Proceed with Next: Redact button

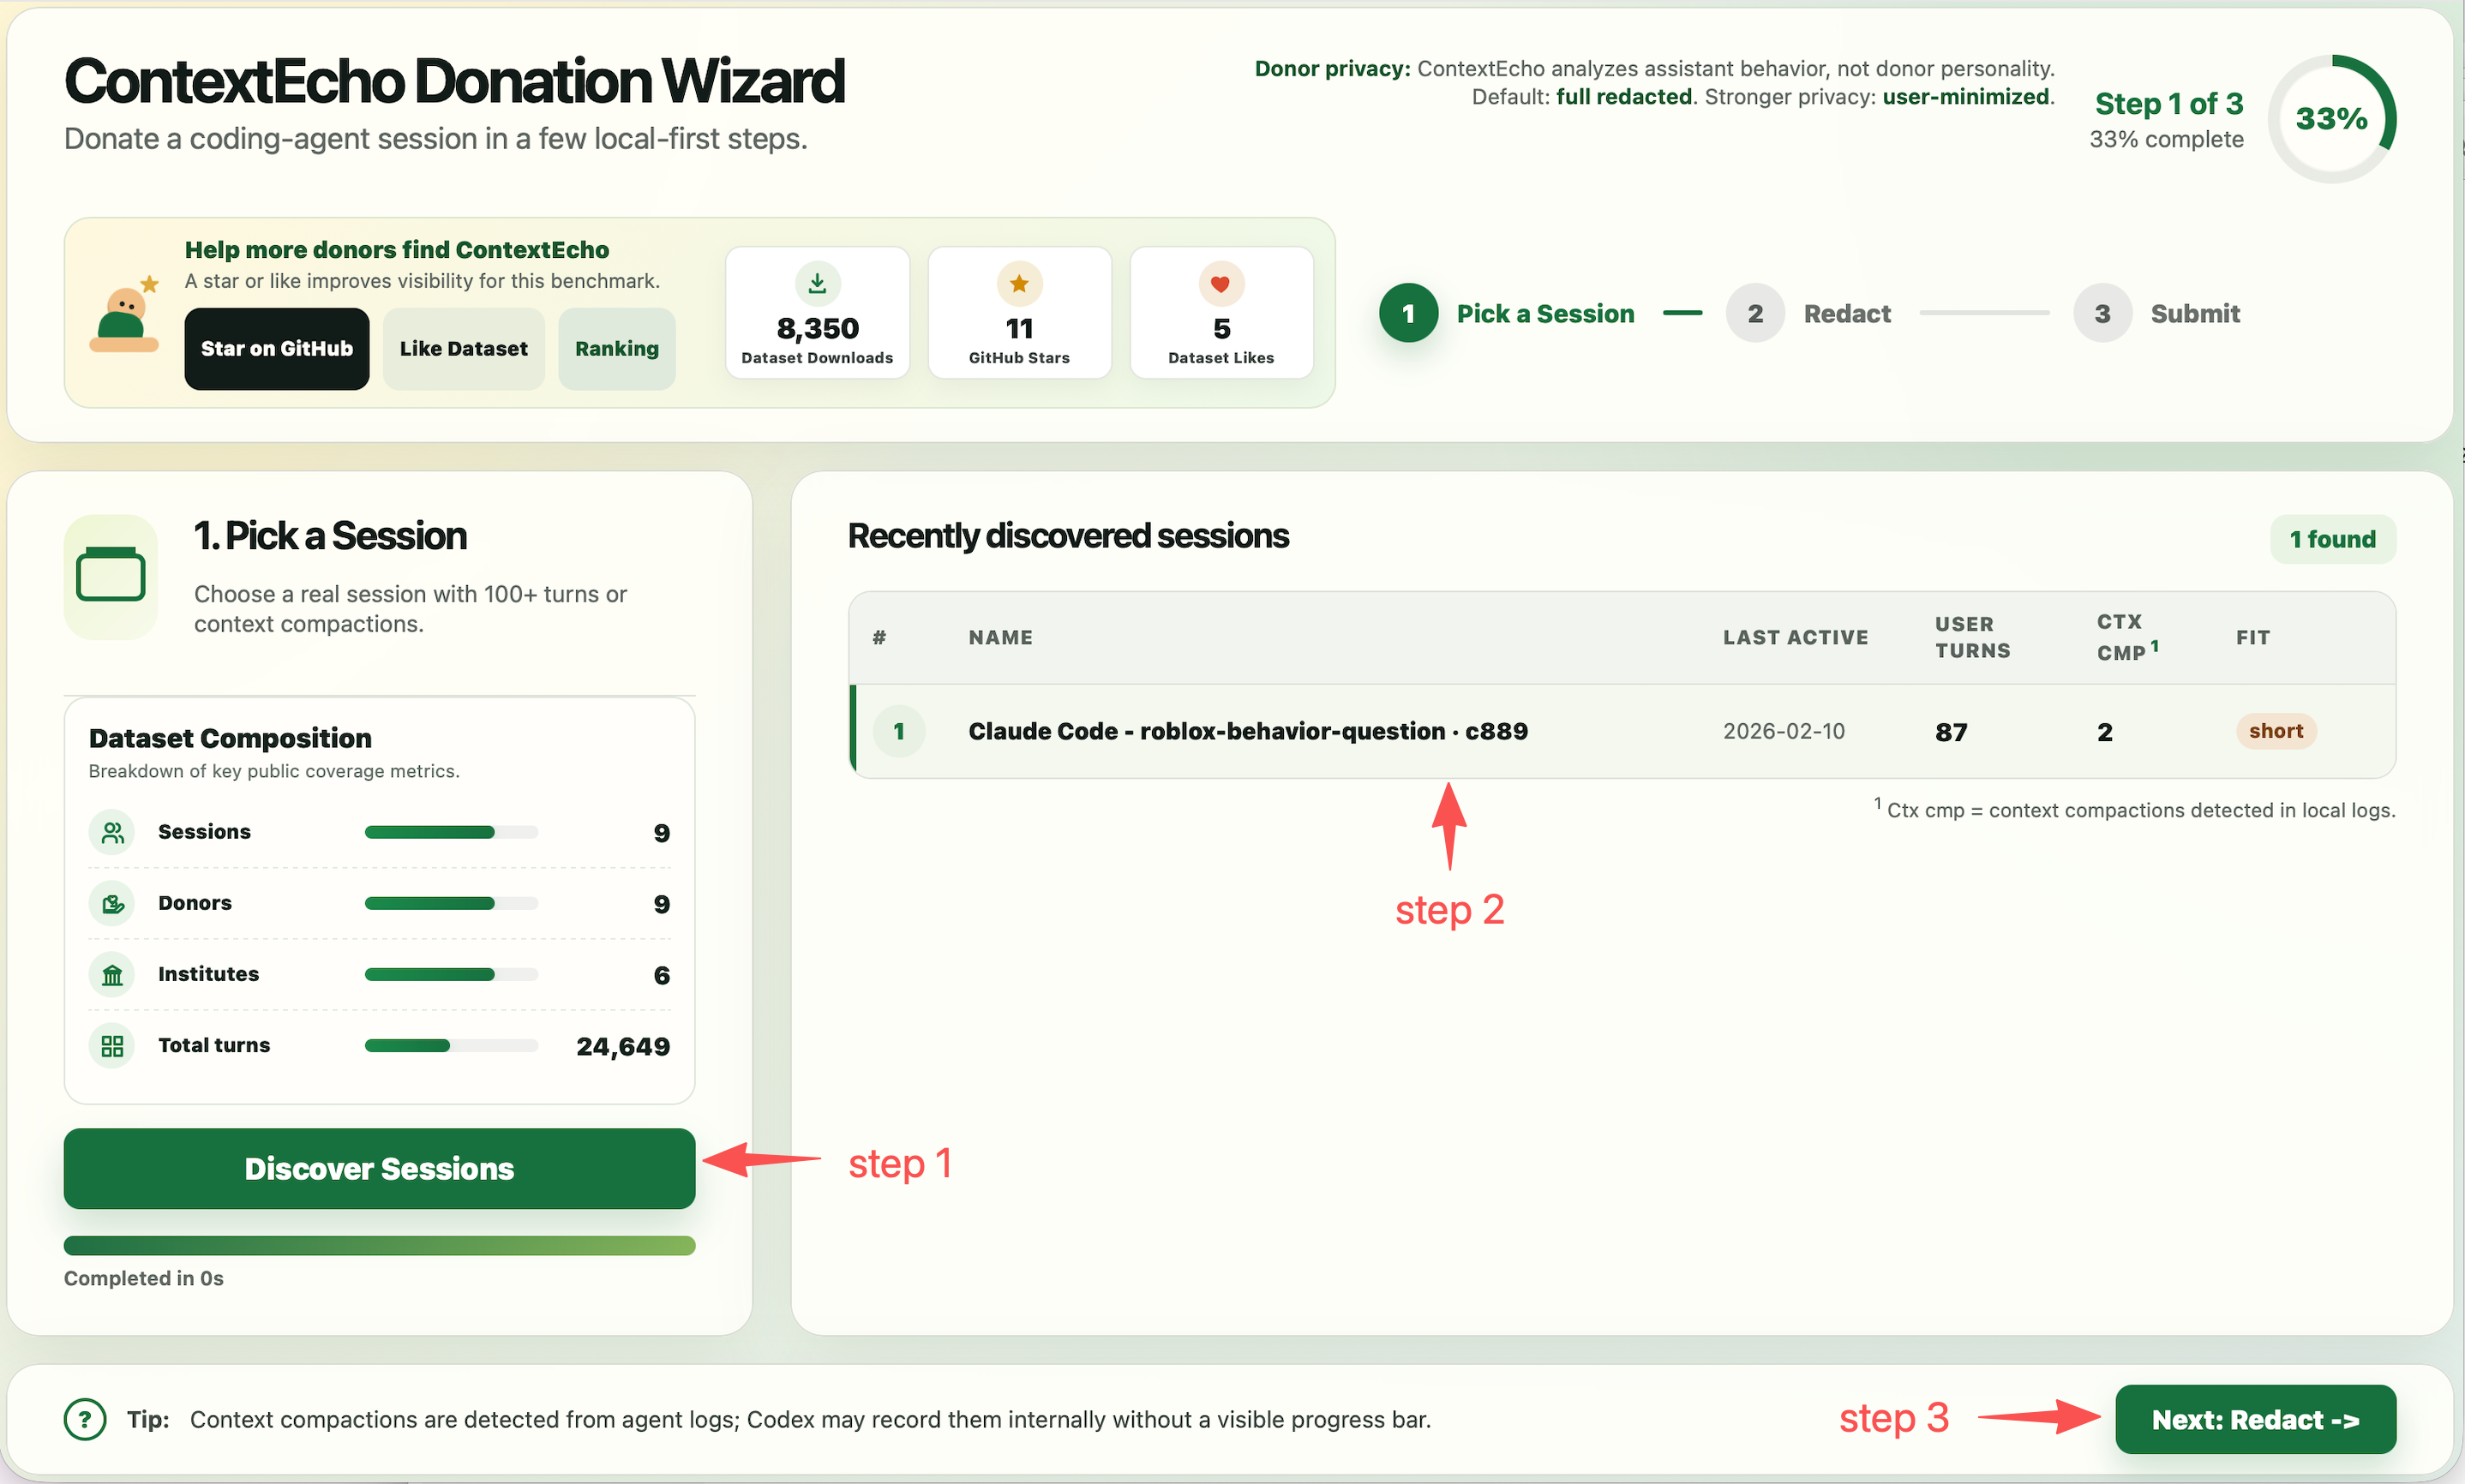coord(2255,1419)
